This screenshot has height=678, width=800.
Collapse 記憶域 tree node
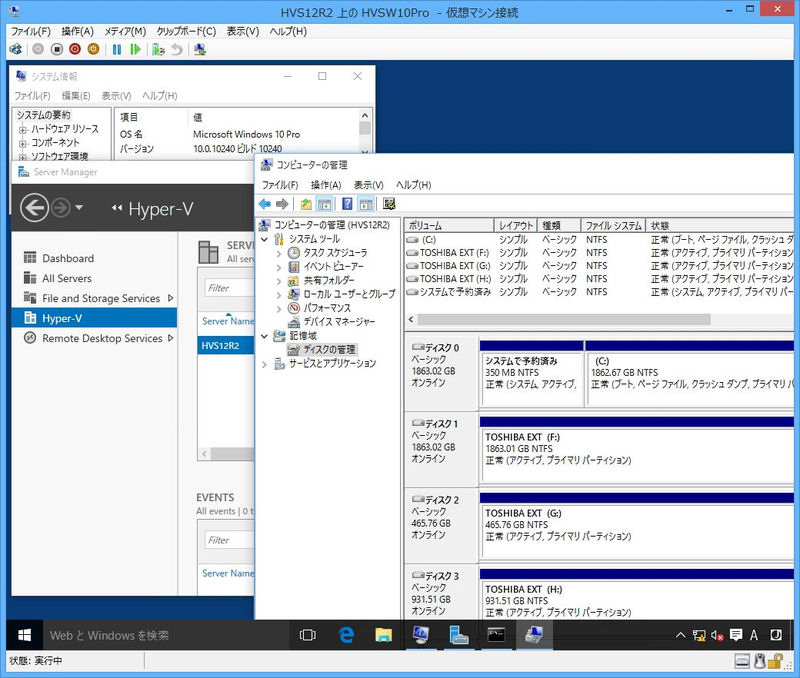coord(264,336)
